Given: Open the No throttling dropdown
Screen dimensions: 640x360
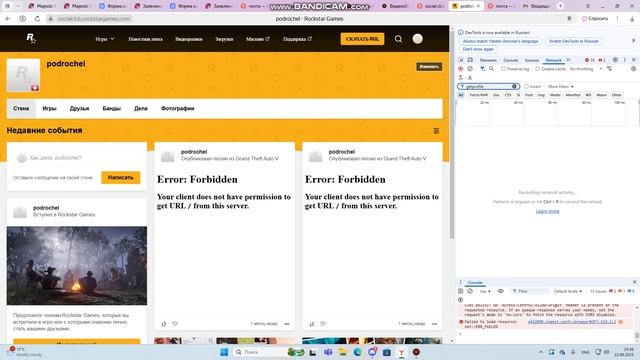Looking at the screenshot, I should 586,69.
